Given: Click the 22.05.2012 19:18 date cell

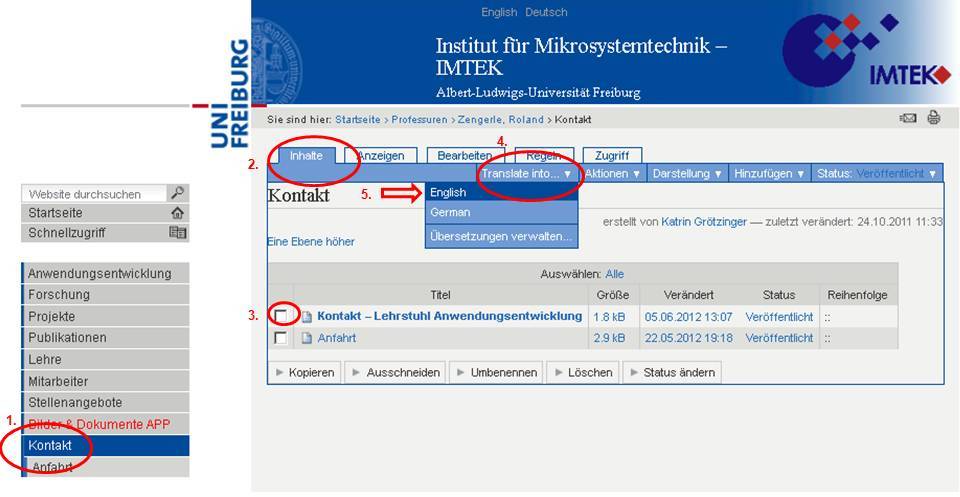Looking at the screenshot, I should [x=688, y=338].
